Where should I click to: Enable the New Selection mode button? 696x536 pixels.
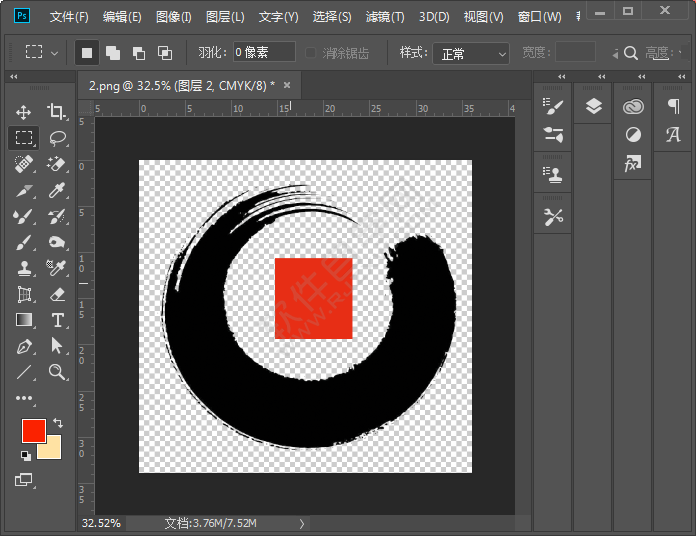click(87, 52)
